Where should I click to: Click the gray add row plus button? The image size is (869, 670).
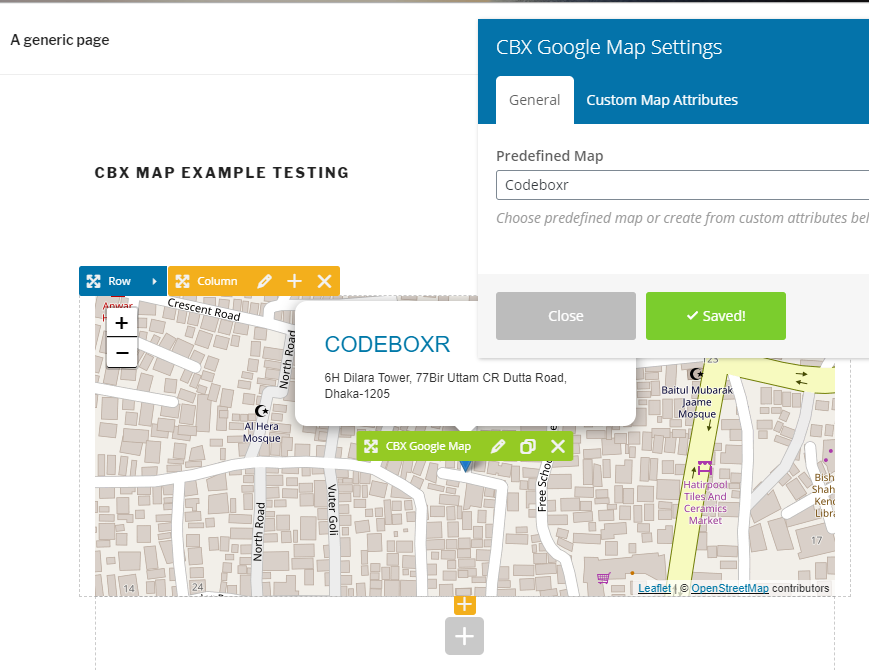point(464,636)
